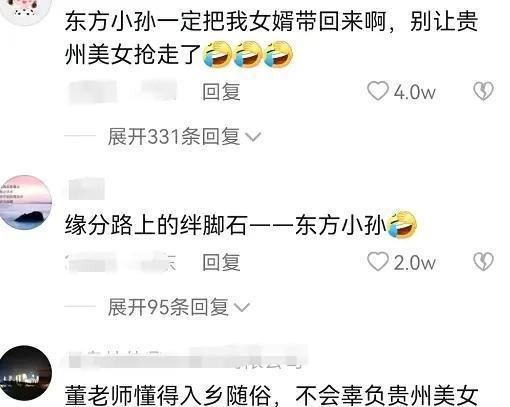Tap the heart icon showing 2.0w likes
This screenshot has width=510, height=407.
[x=378, y=262]
